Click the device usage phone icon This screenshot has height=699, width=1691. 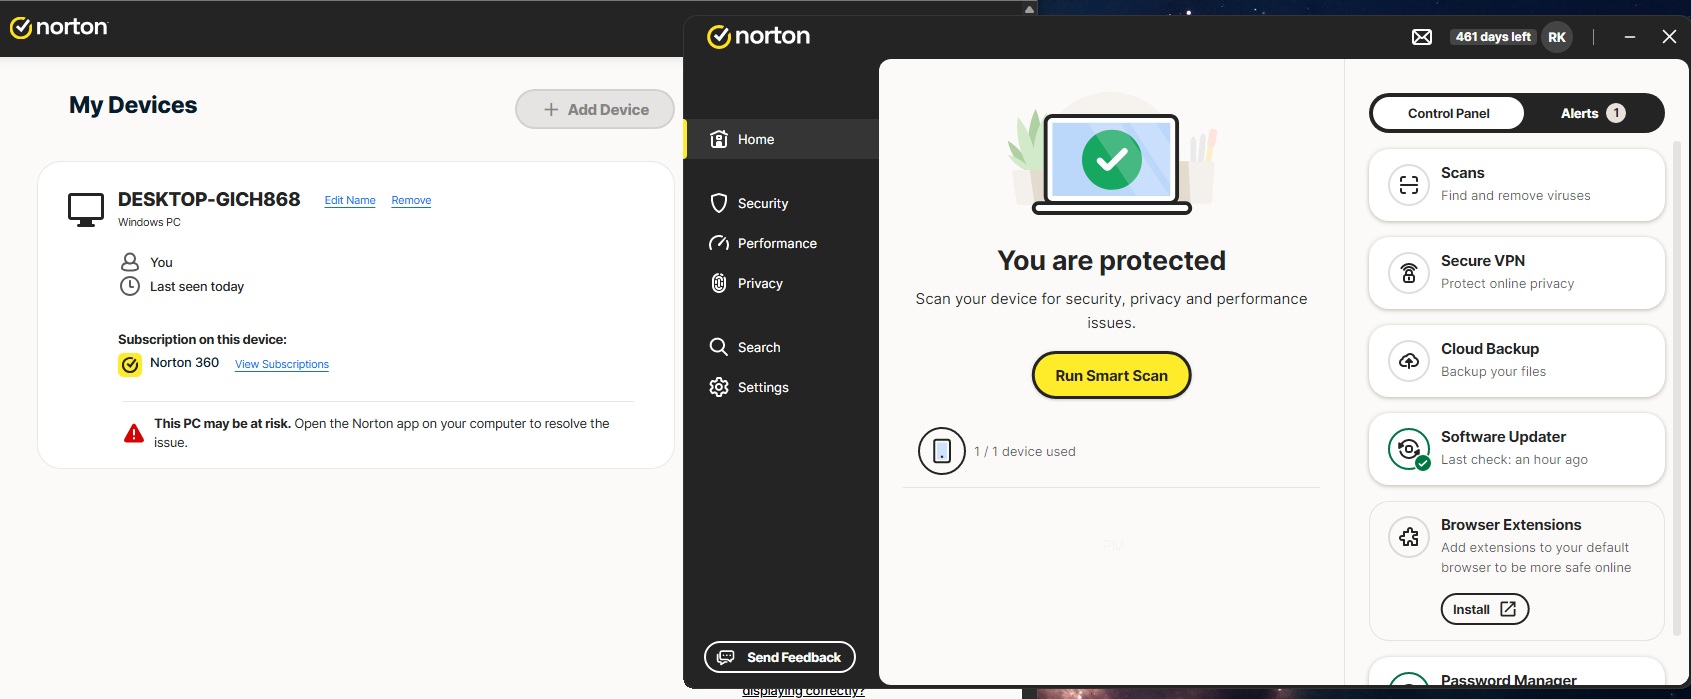[x=941, y=451]
